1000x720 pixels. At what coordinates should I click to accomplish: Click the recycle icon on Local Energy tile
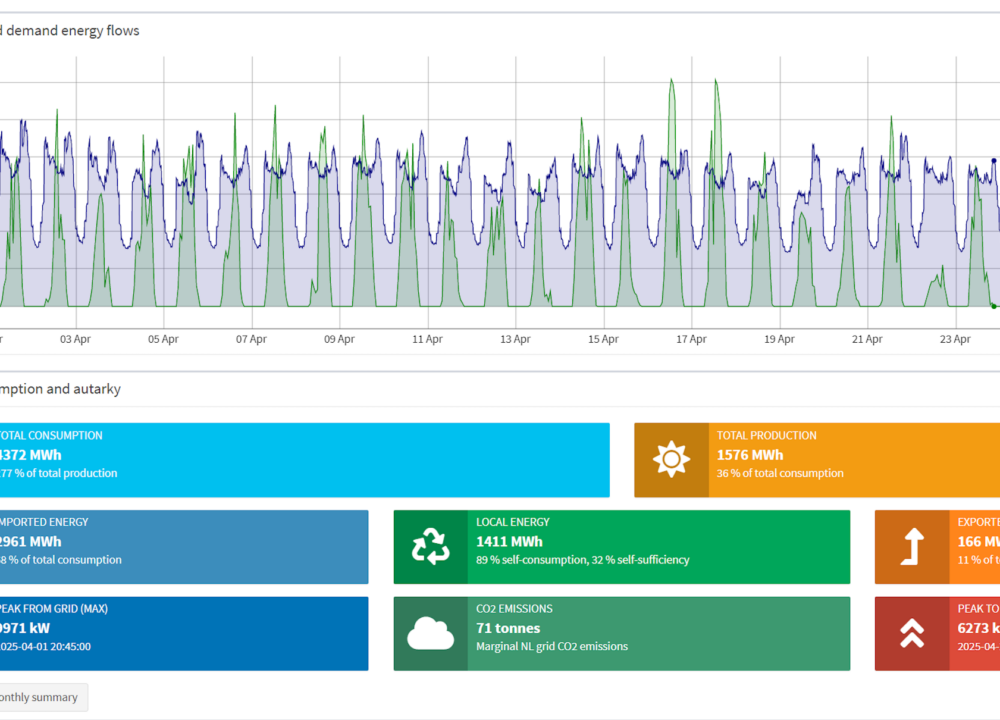(x=431, y=547)
